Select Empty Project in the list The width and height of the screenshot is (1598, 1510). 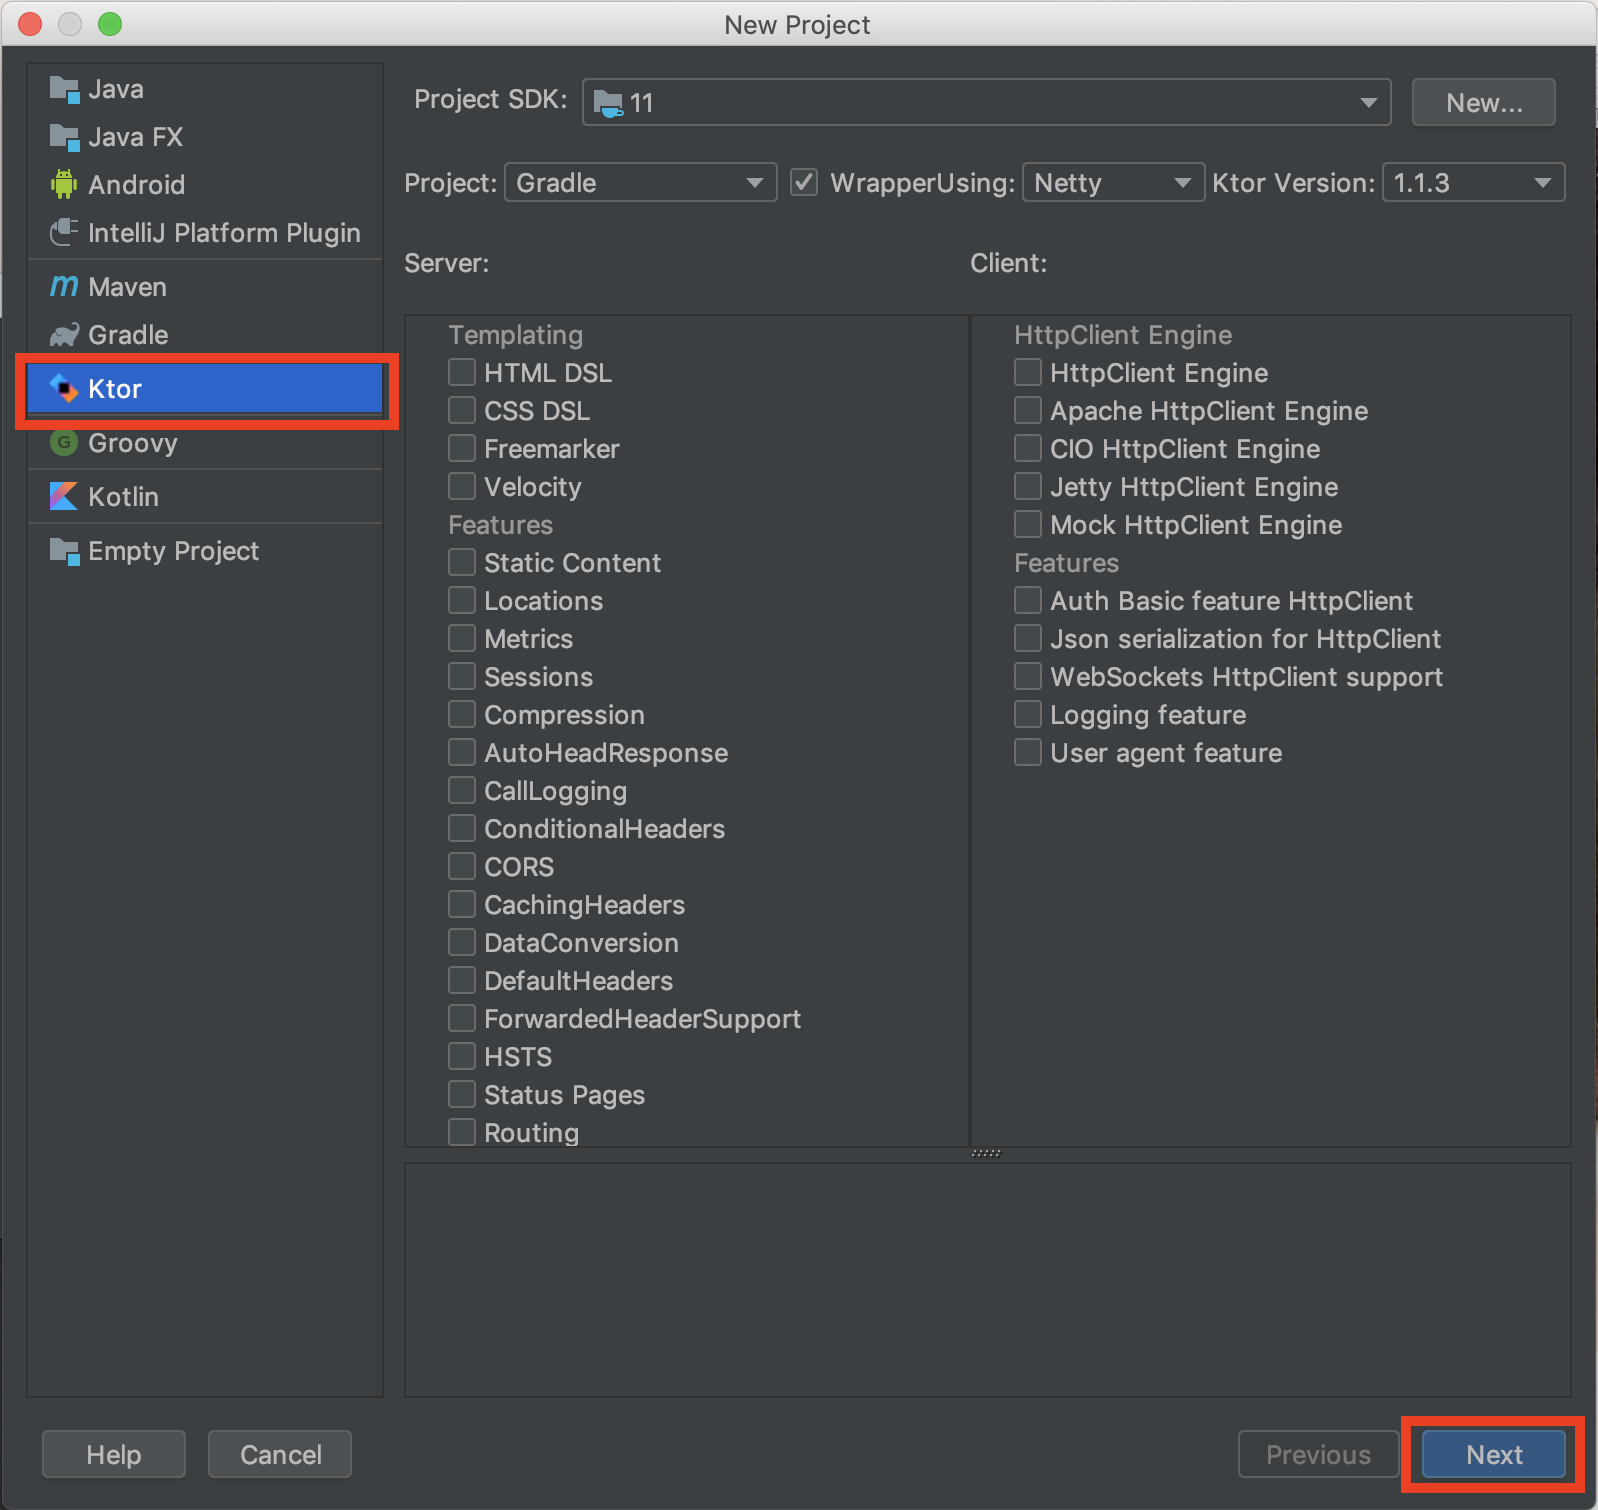click(x=205, y=551)
